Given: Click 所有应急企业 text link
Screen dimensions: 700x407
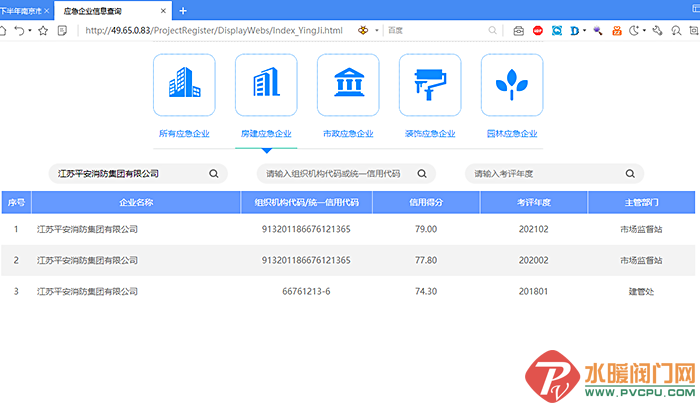Looking at the screenshot, I should point(184,133).
